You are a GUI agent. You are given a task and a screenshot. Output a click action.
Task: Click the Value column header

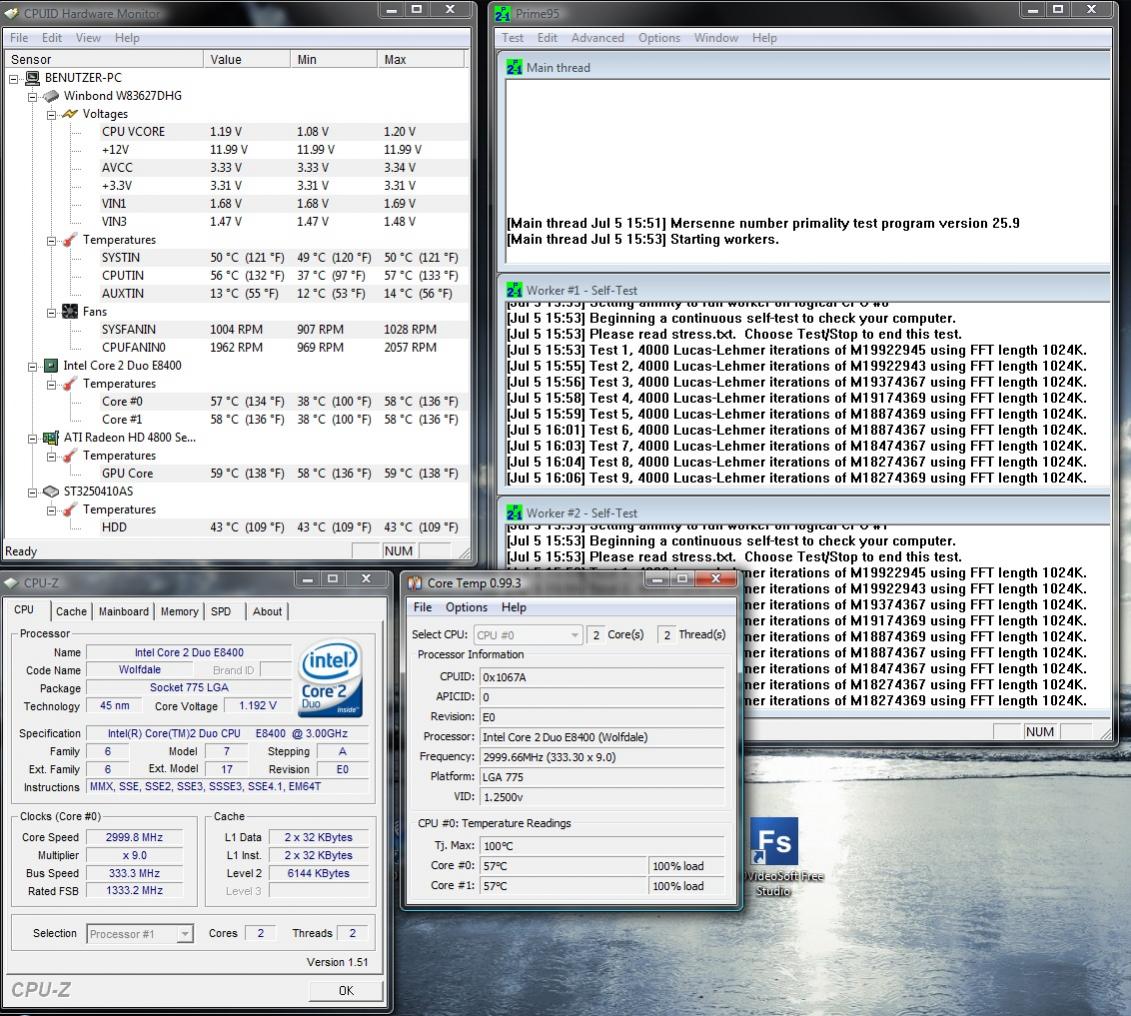[x=247, y=59]
